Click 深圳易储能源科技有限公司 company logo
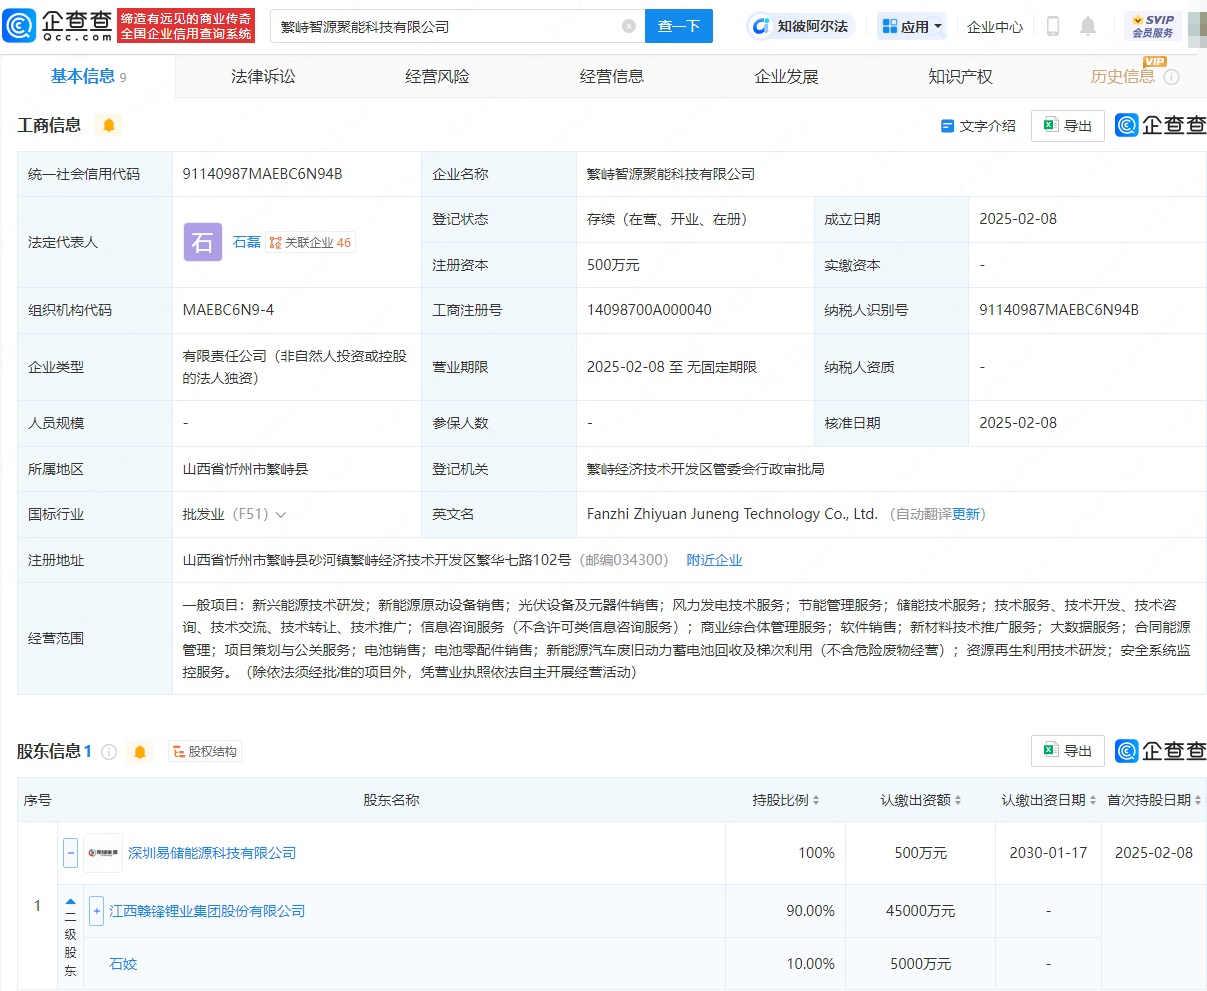This screenshot has height=991, width=1207. (x=103, y=853)
